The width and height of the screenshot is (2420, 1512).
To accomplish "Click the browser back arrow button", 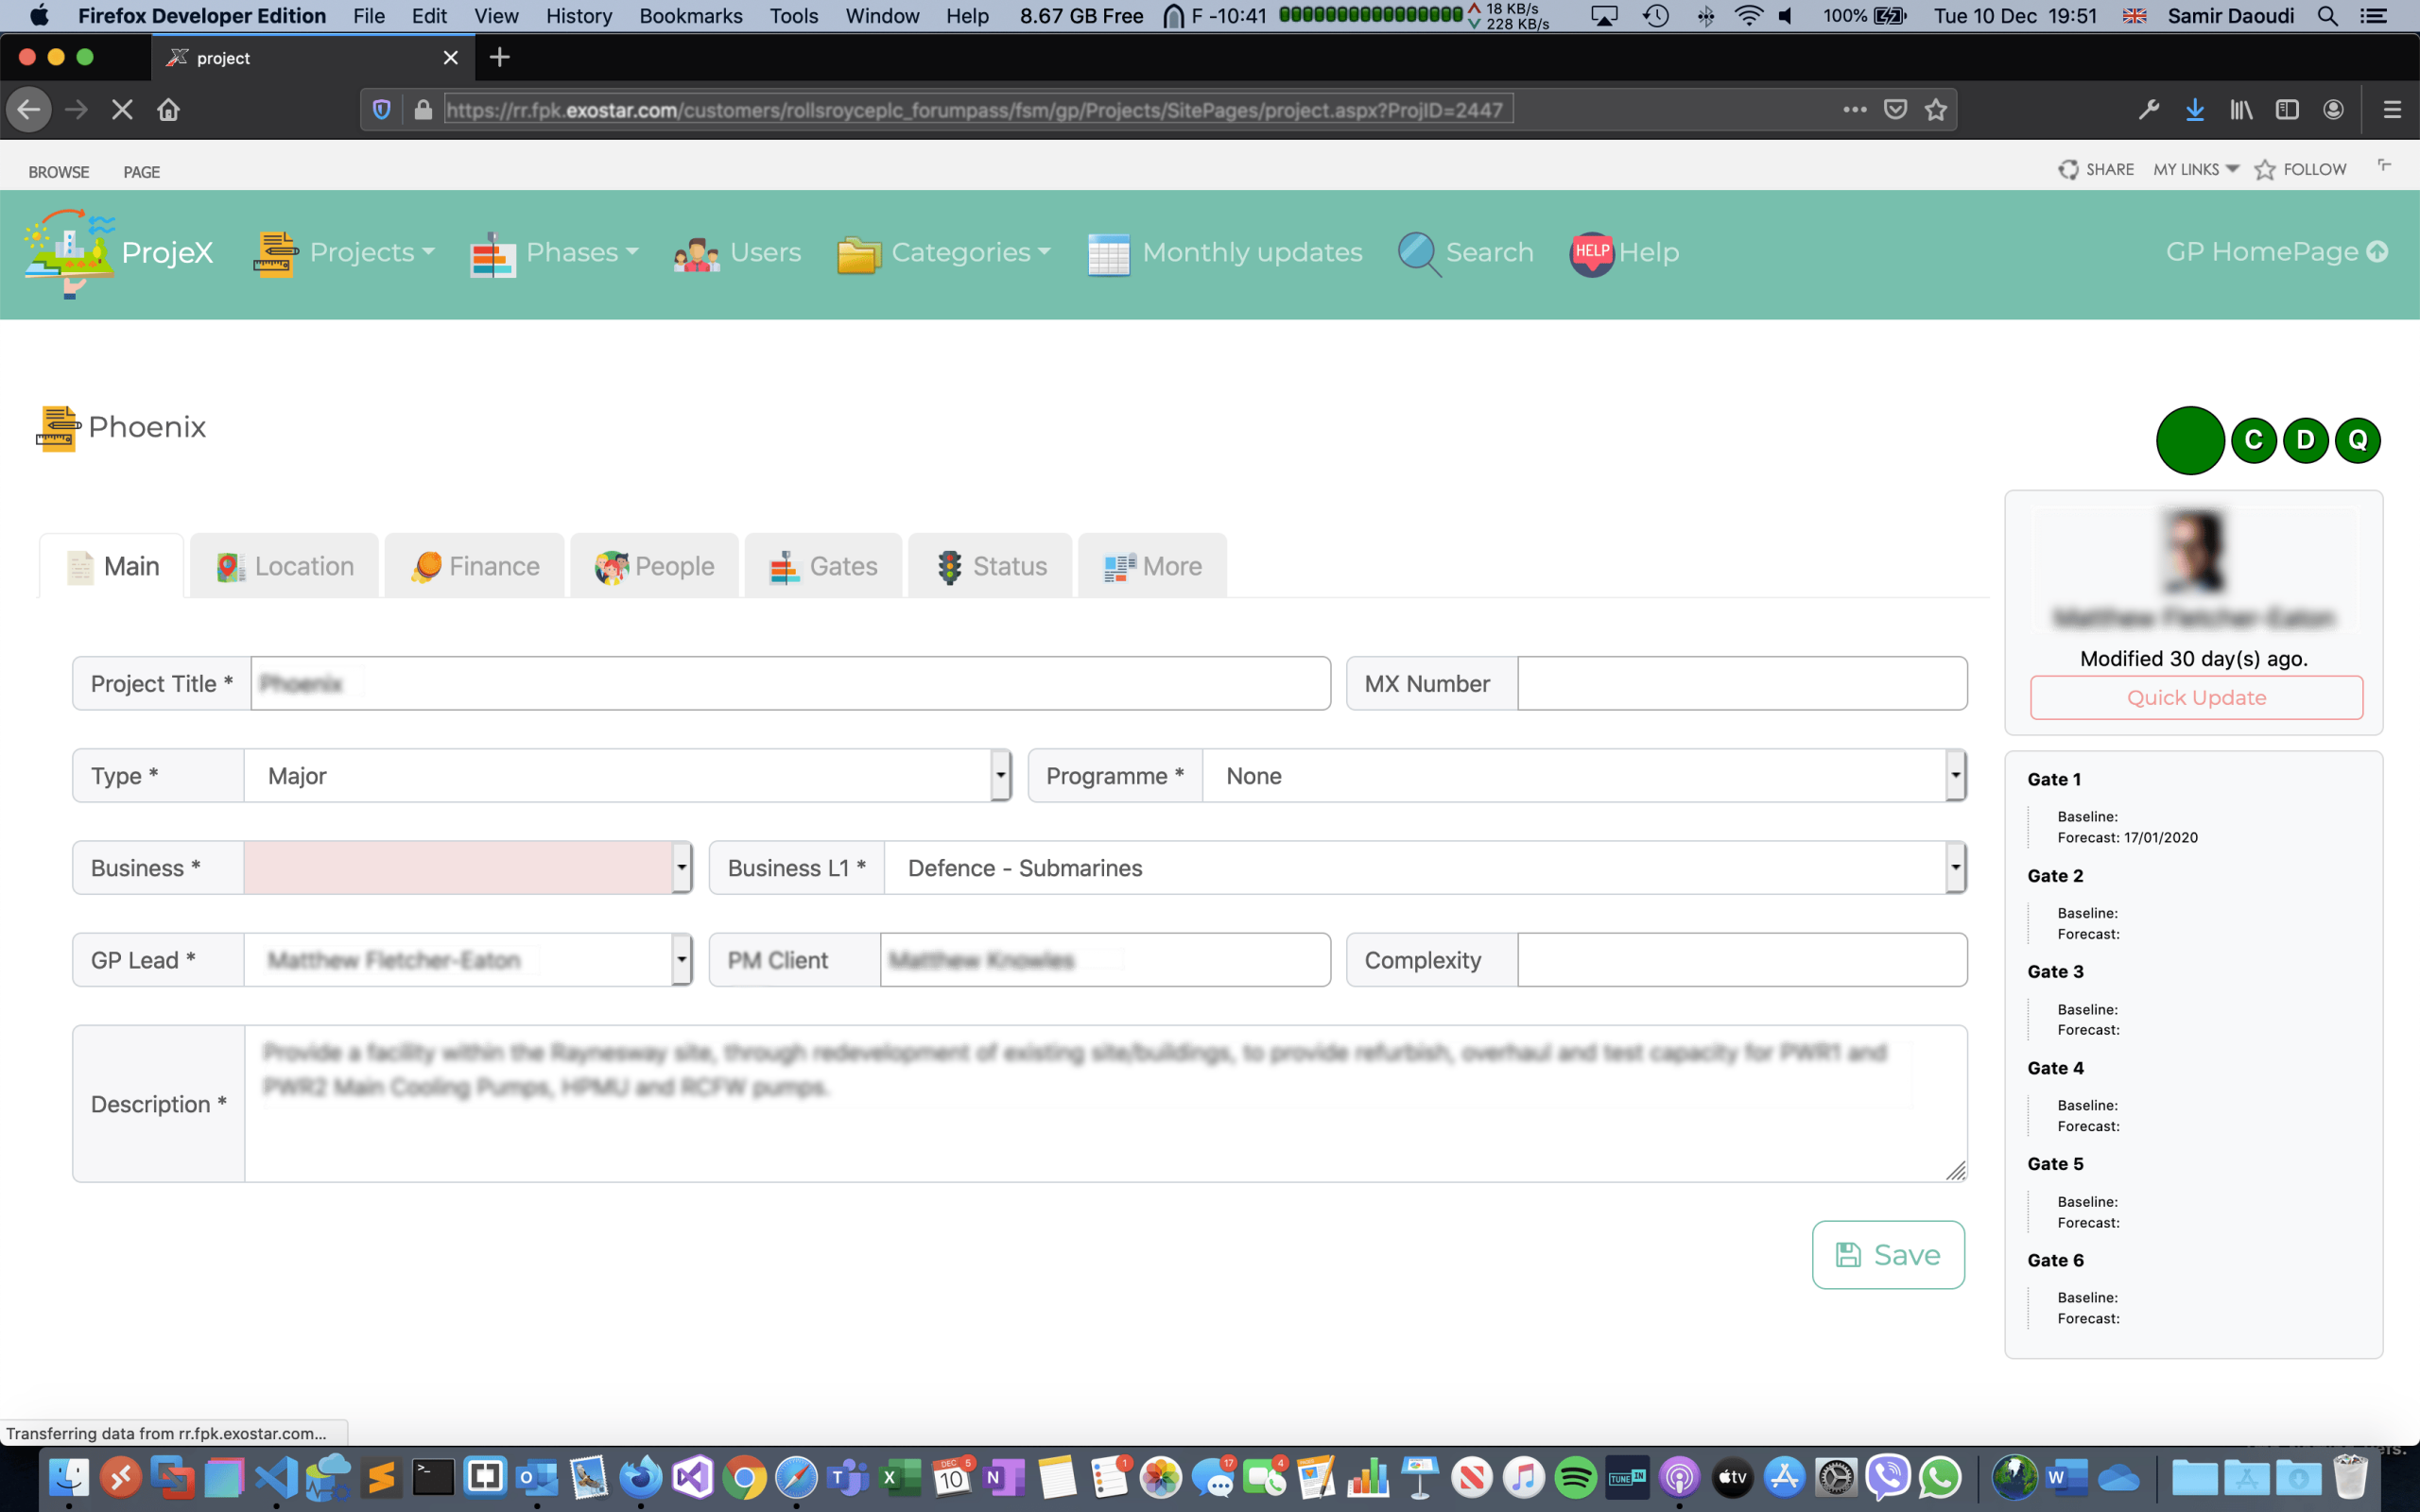I will pos(29,110).
